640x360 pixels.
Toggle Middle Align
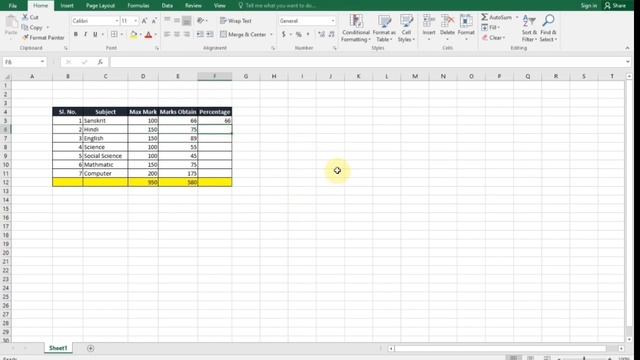pos(177,20)
